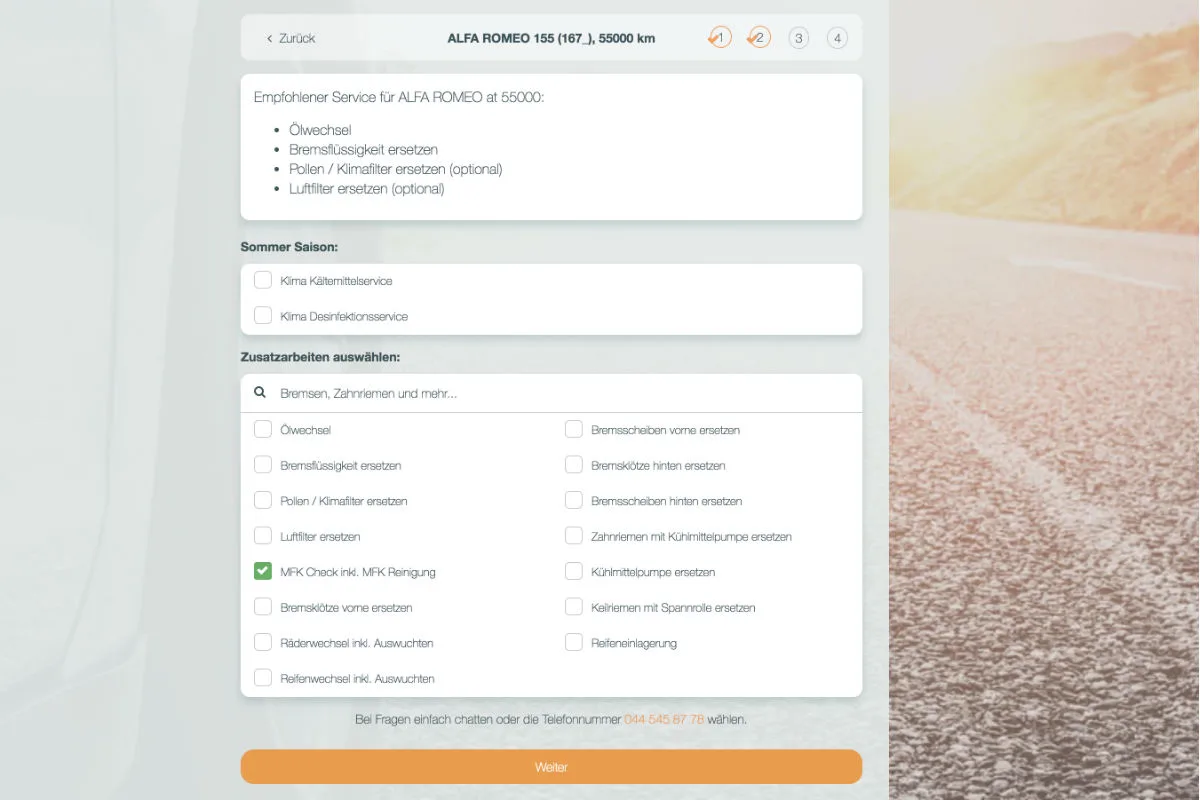Tick Keilriemen mit Spannrolle ersetzen checkbox

(x=574, y=606)
